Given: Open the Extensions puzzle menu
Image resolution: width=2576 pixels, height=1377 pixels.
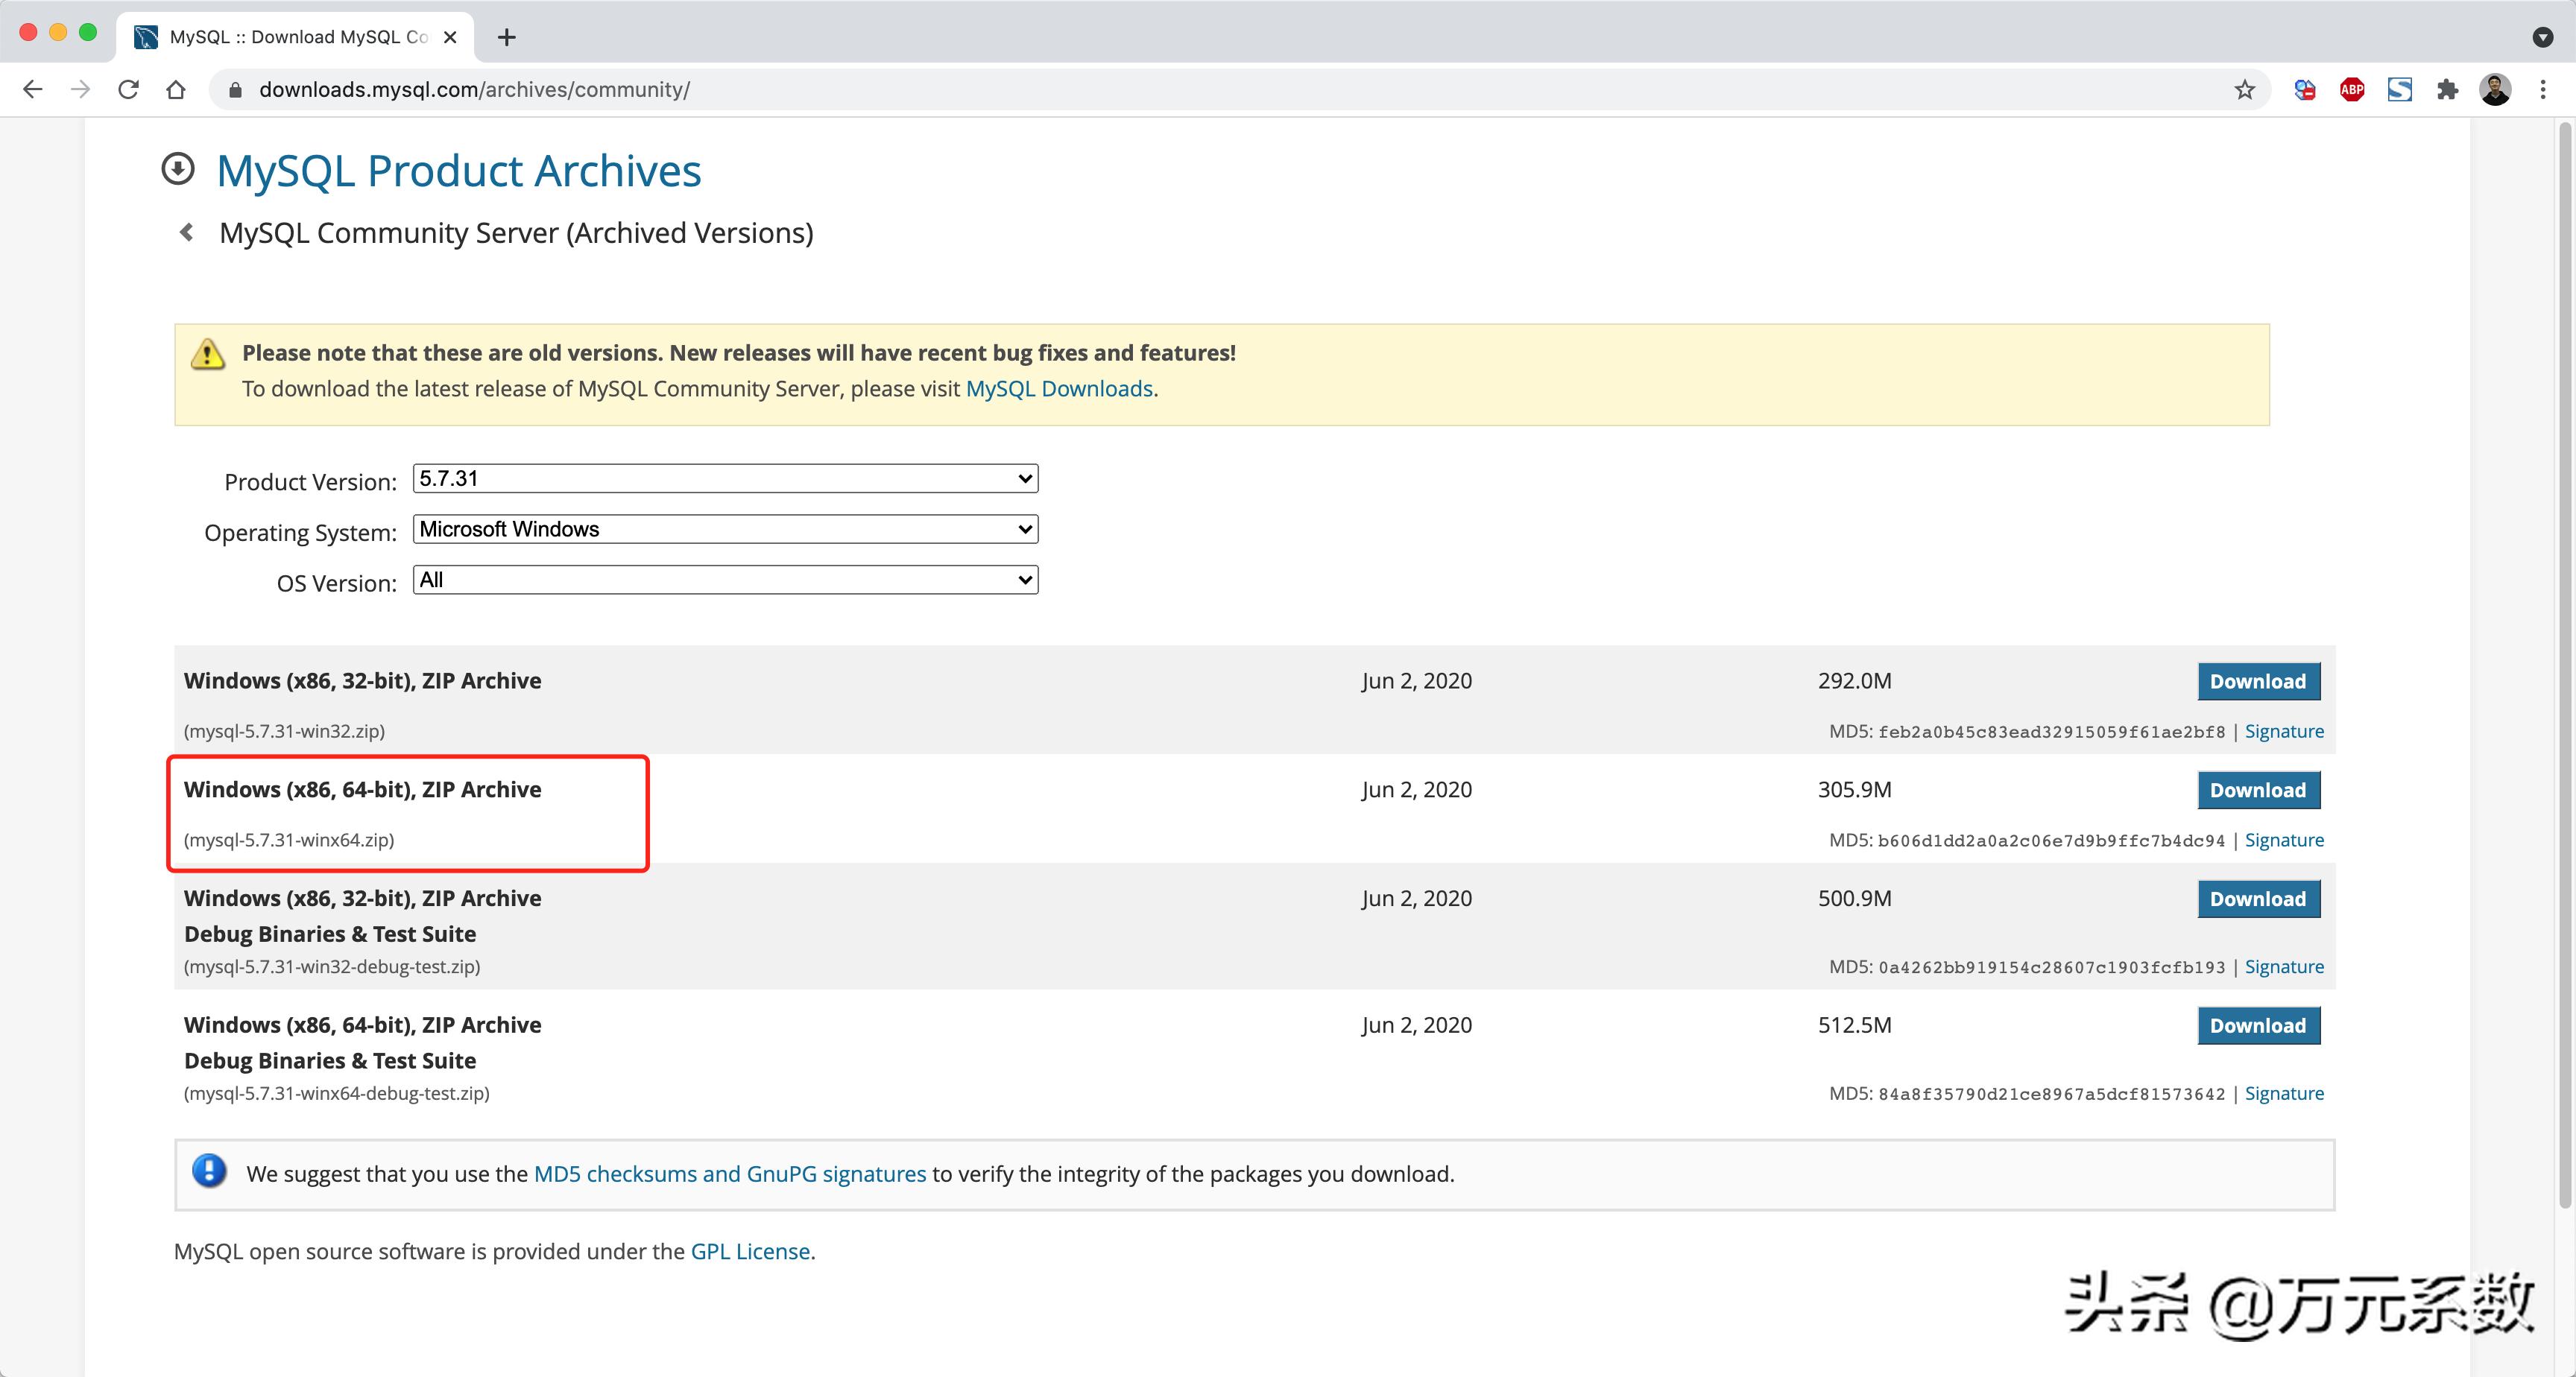Looking at the screenshot, I should (x=2447, y=90).
